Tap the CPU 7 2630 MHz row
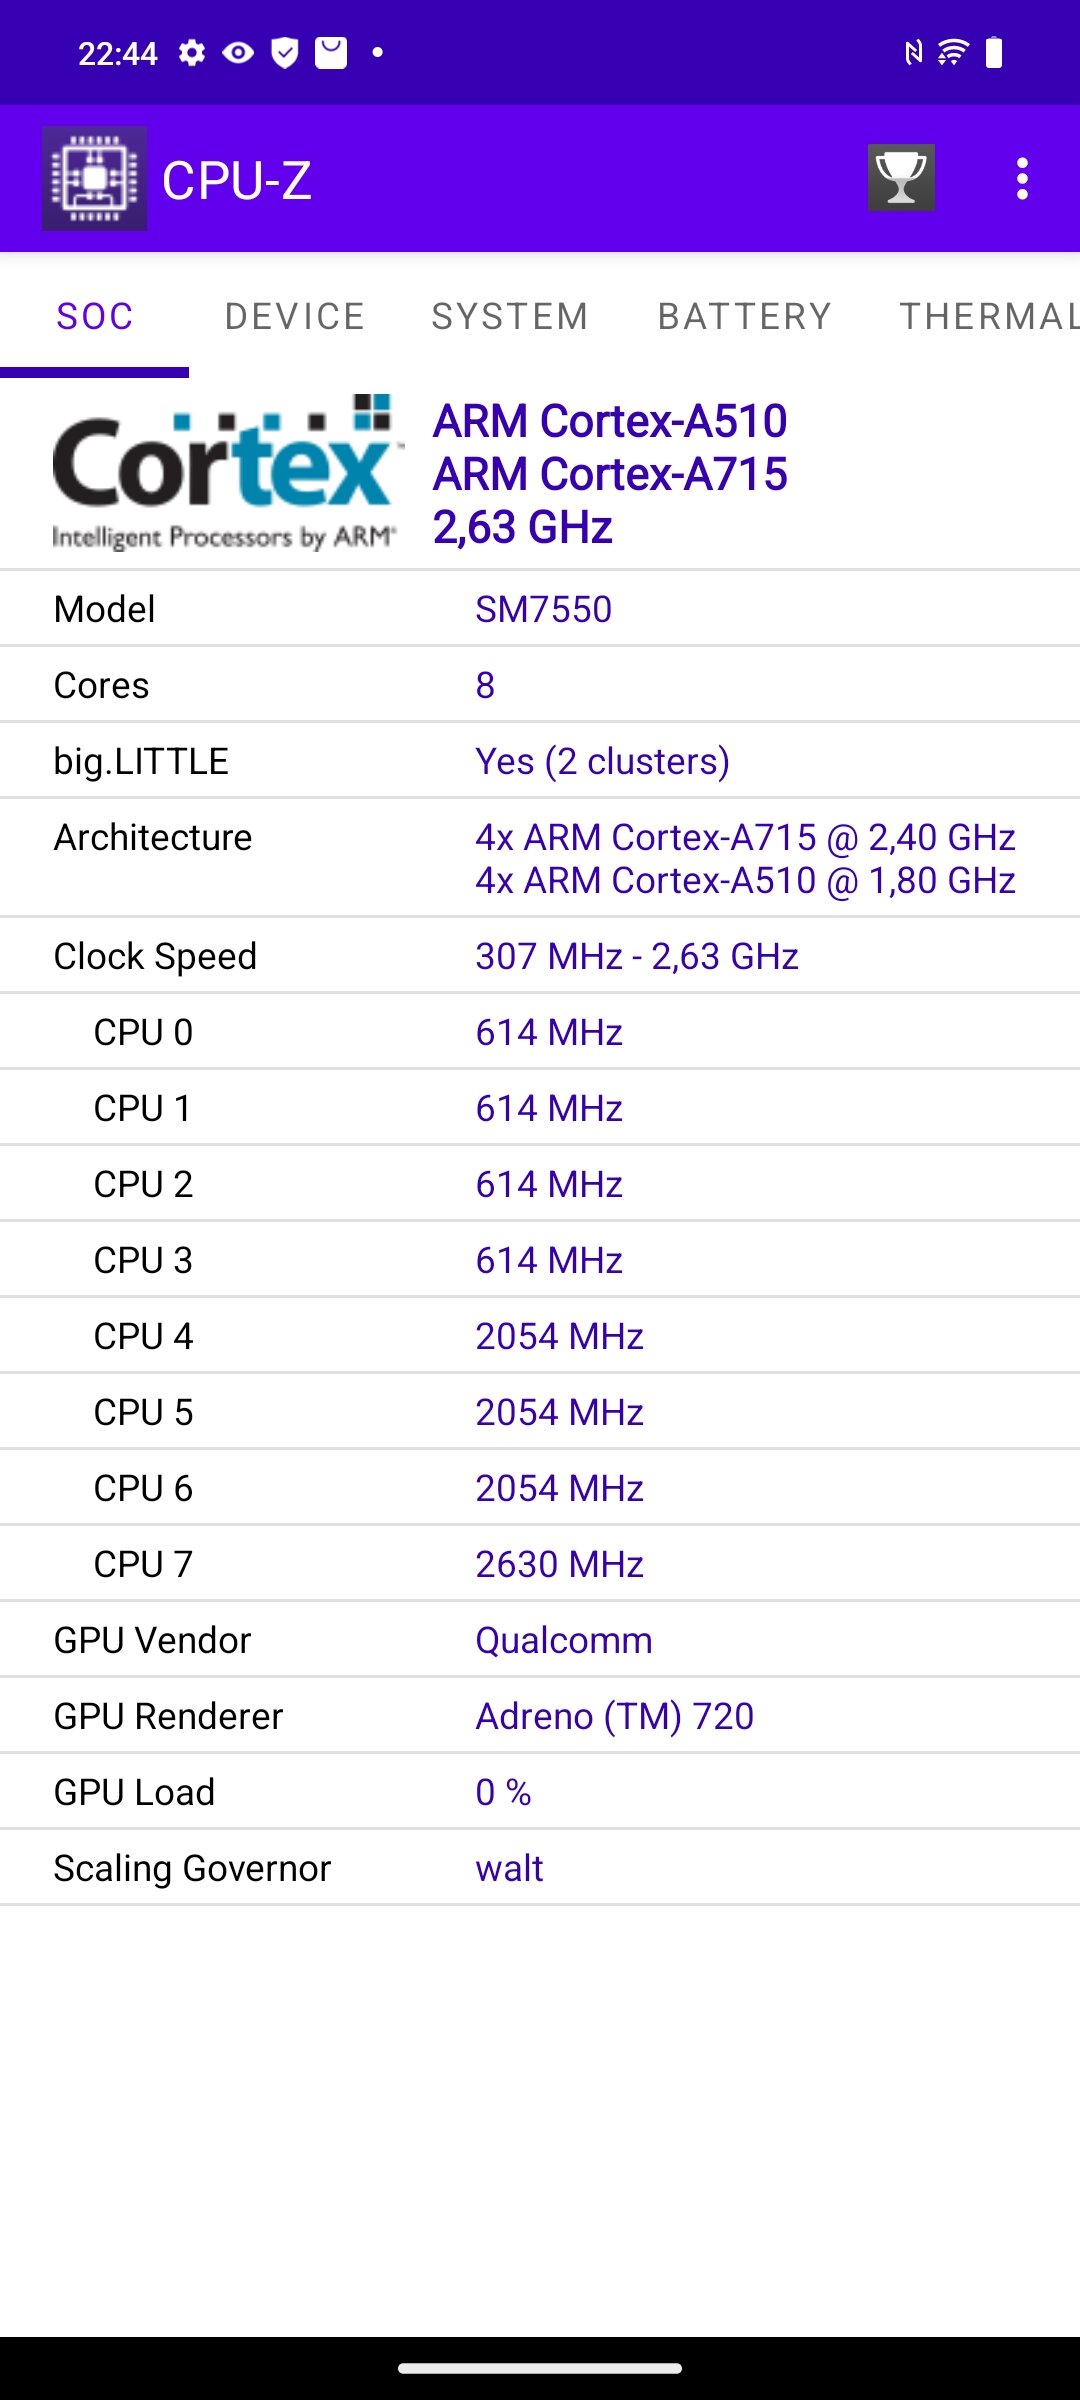Screen dimensions: 1080x2400 [x=540, y=1564]
